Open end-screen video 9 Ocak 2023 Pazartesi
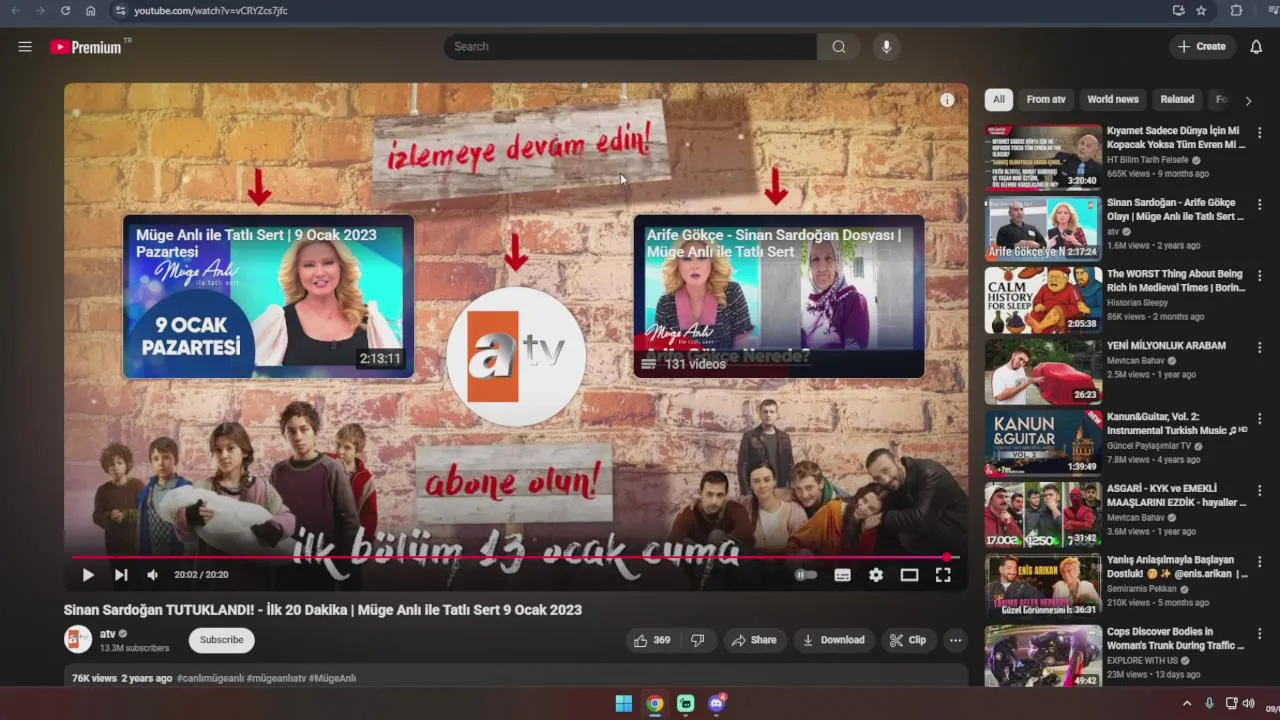 click(x=268, y=296)
